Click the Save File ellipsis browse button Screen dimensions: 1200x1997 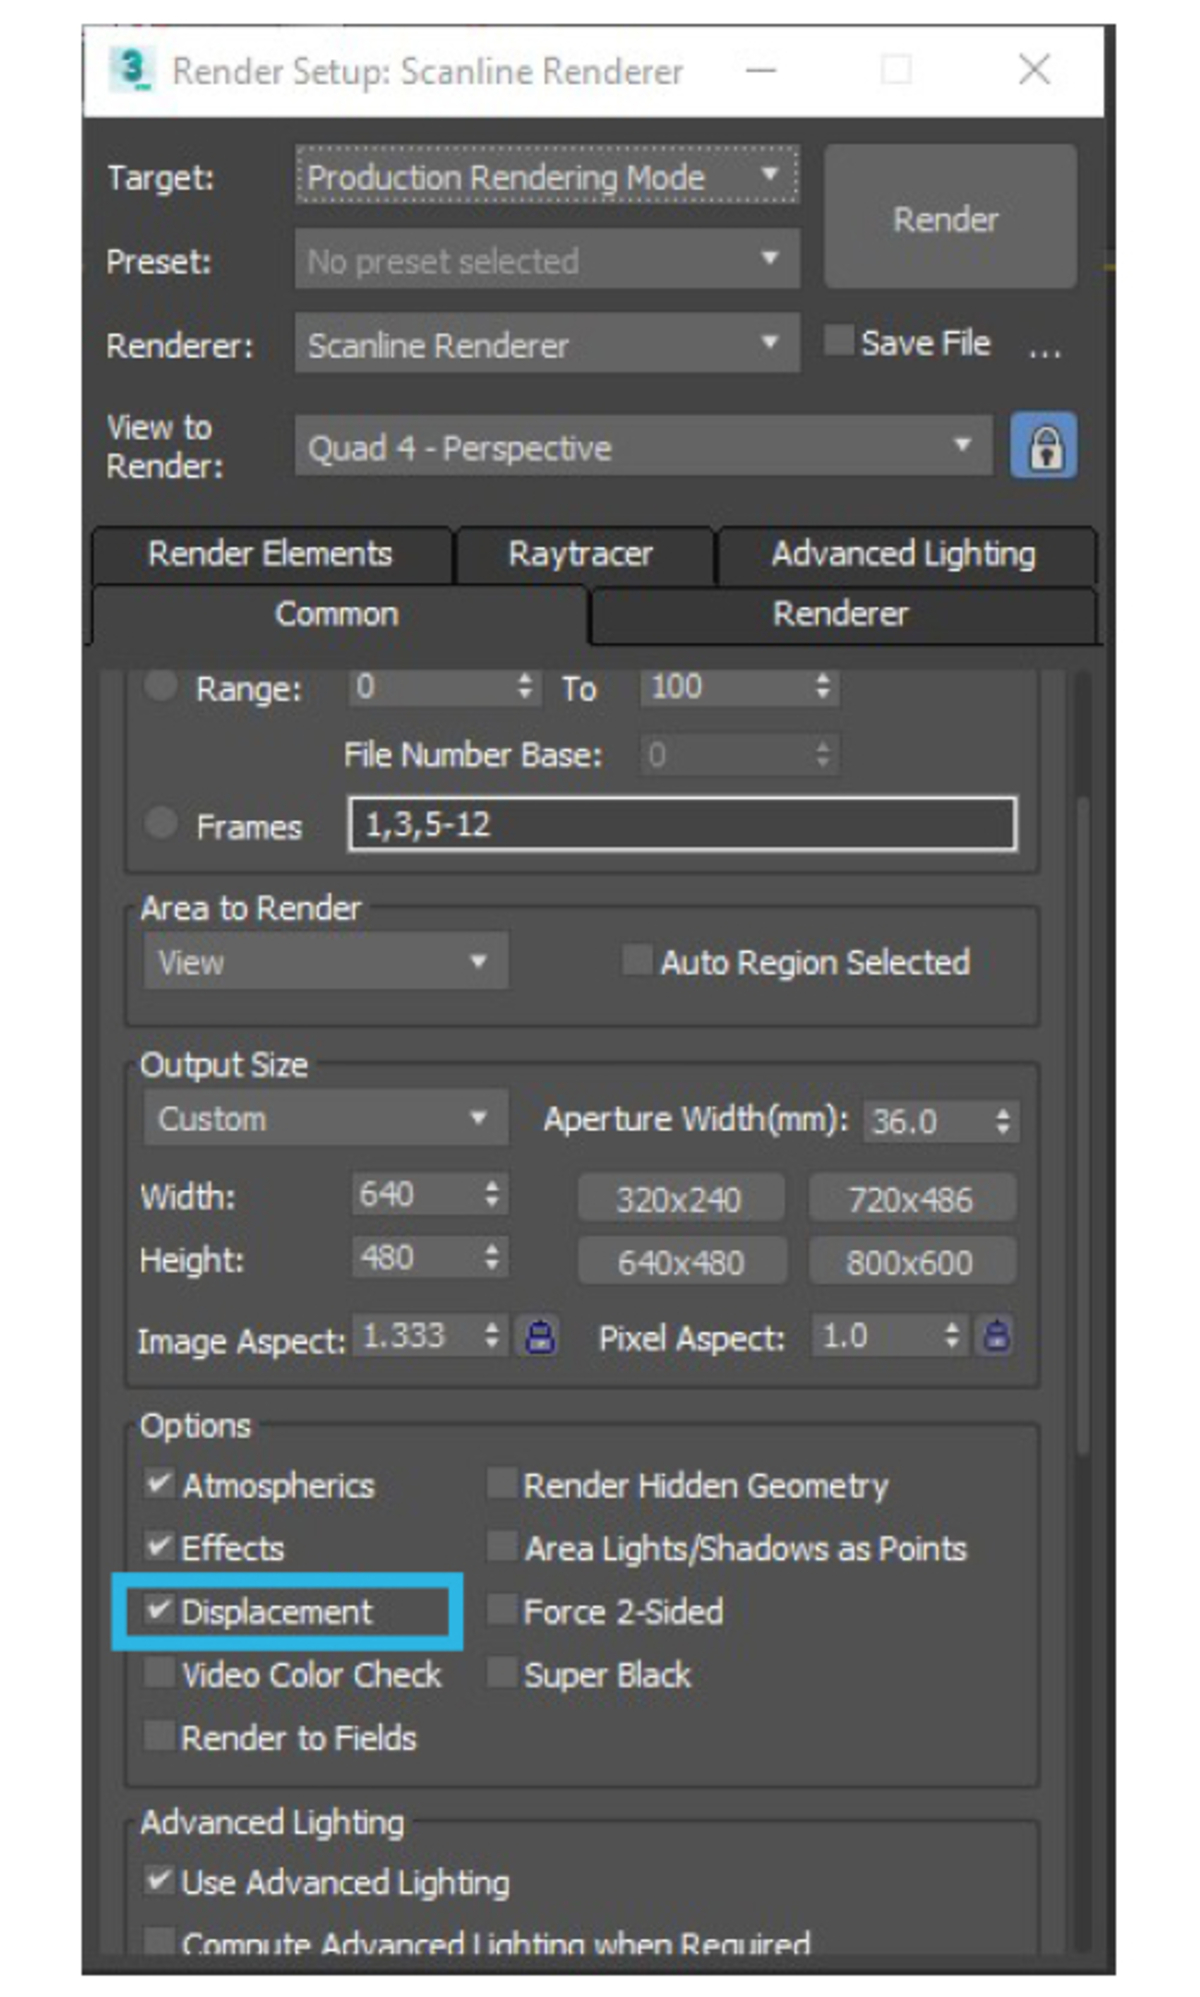pos(1044,346)
